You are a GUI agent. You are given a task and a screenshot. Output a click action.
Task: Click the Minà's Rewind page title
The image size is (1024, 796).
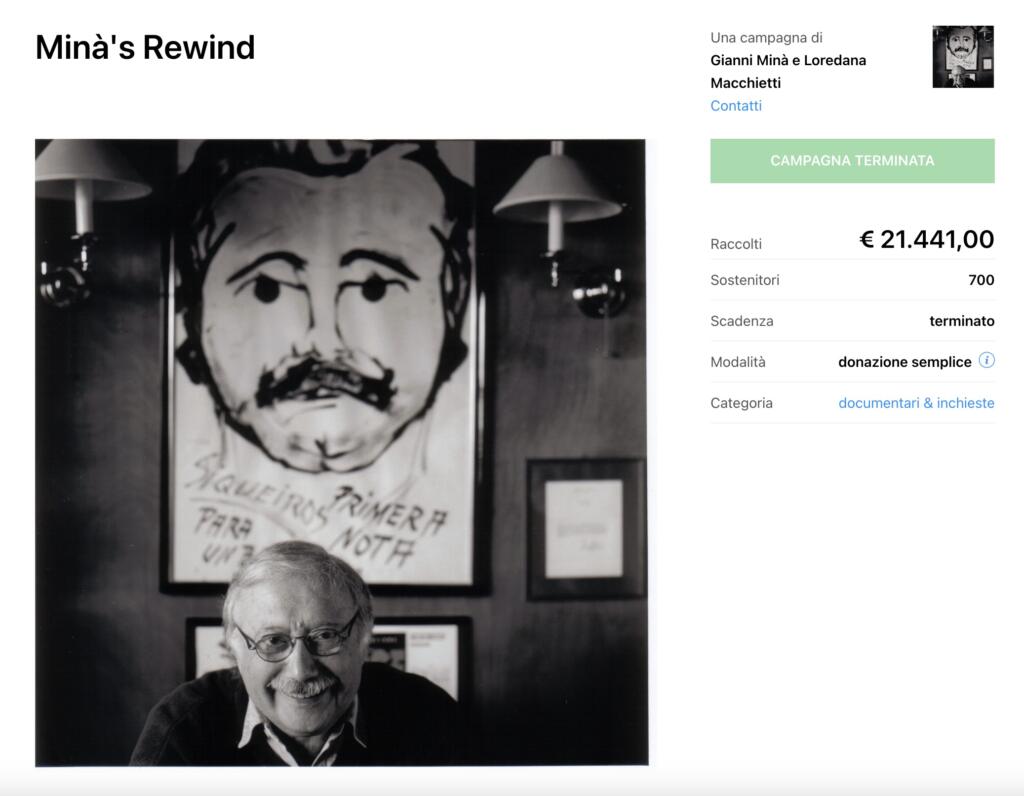(x=145, y=48)
